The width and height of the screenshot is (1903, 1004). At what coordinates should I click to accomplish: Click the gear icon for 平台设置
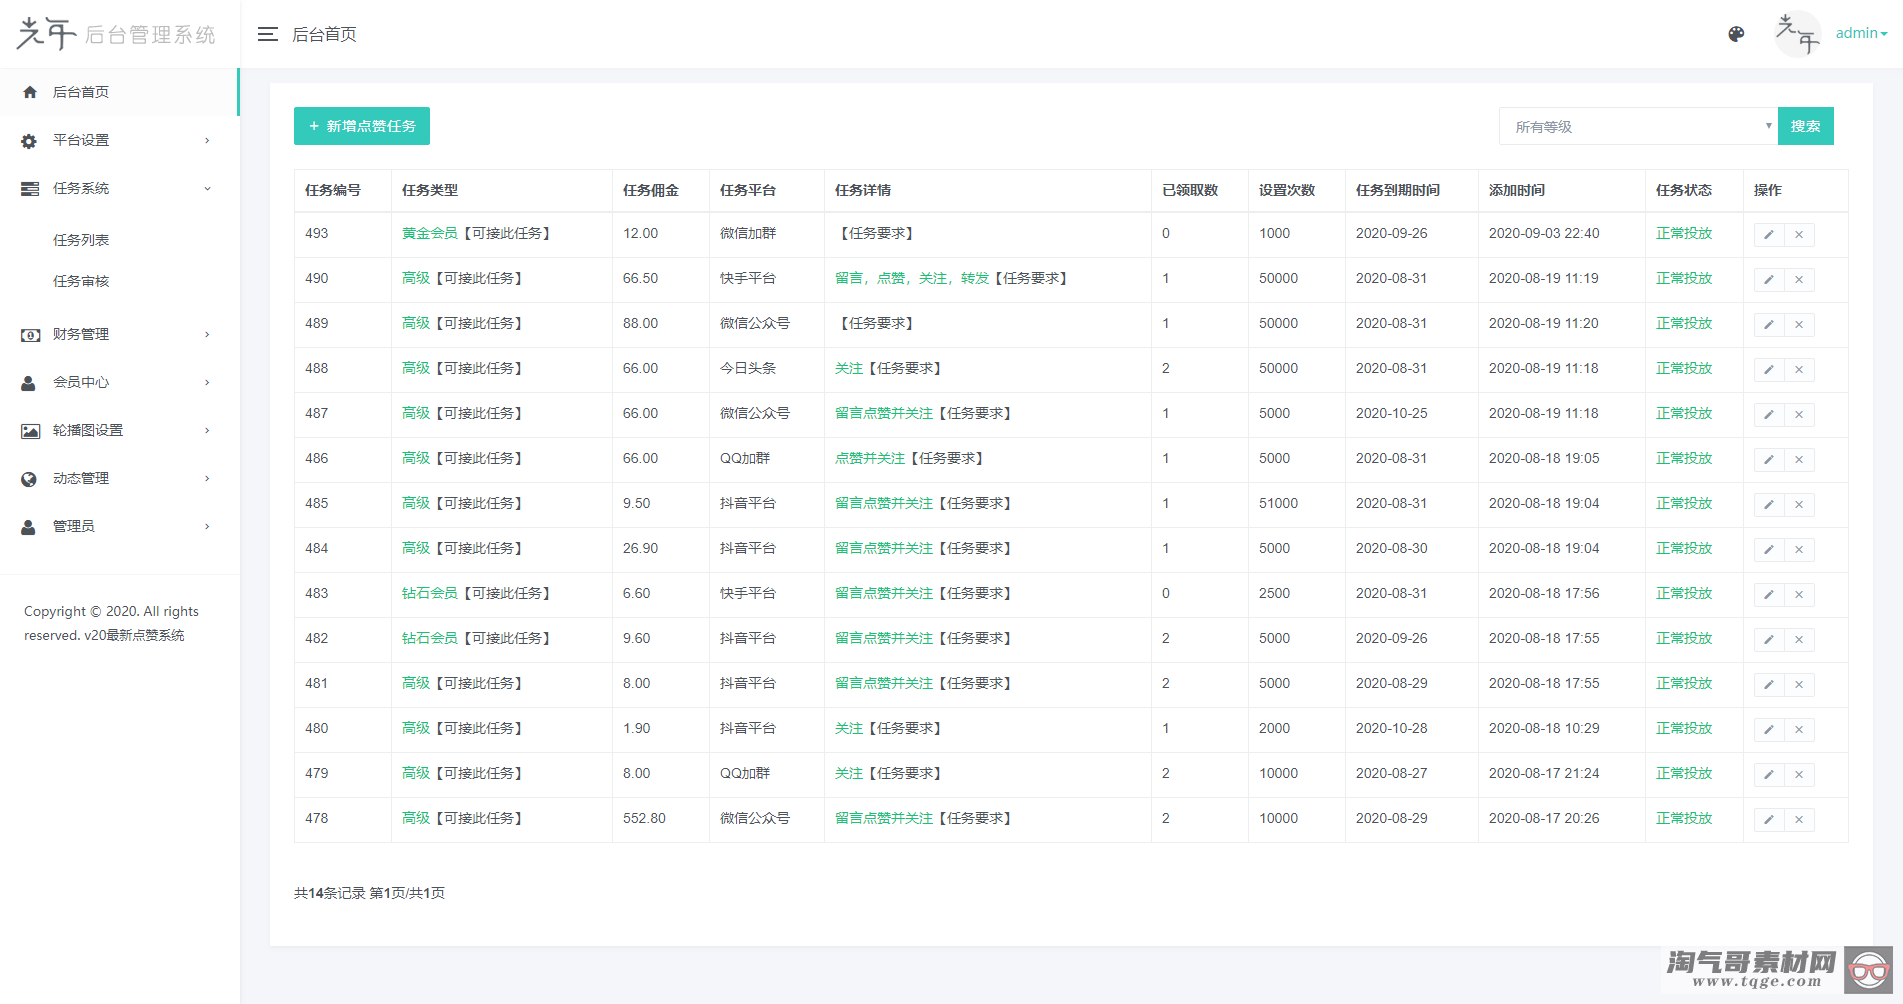(x=30, y=141)
